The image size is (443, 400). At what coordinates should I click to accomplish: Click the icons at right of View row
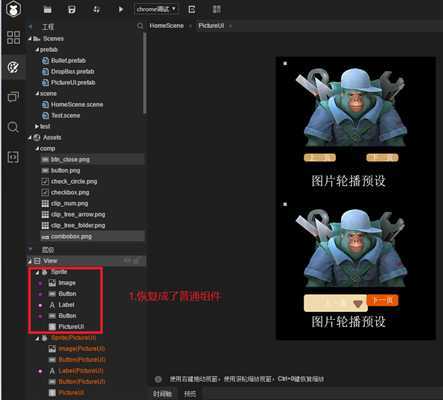(131, 261)
